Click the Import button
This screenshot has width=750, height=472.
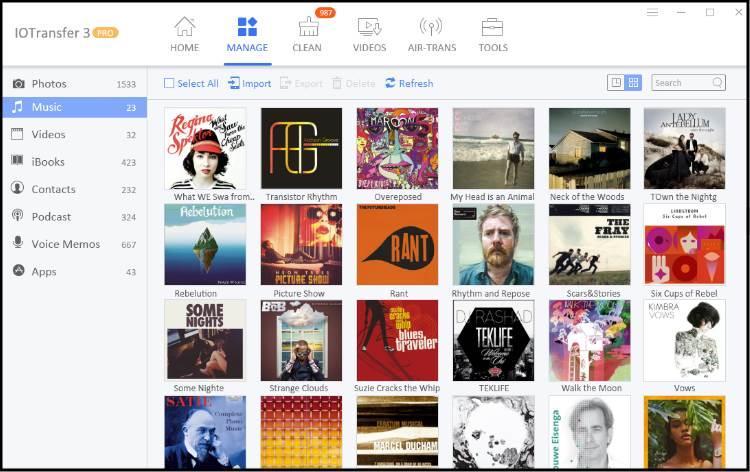click(x=249, y=83)
